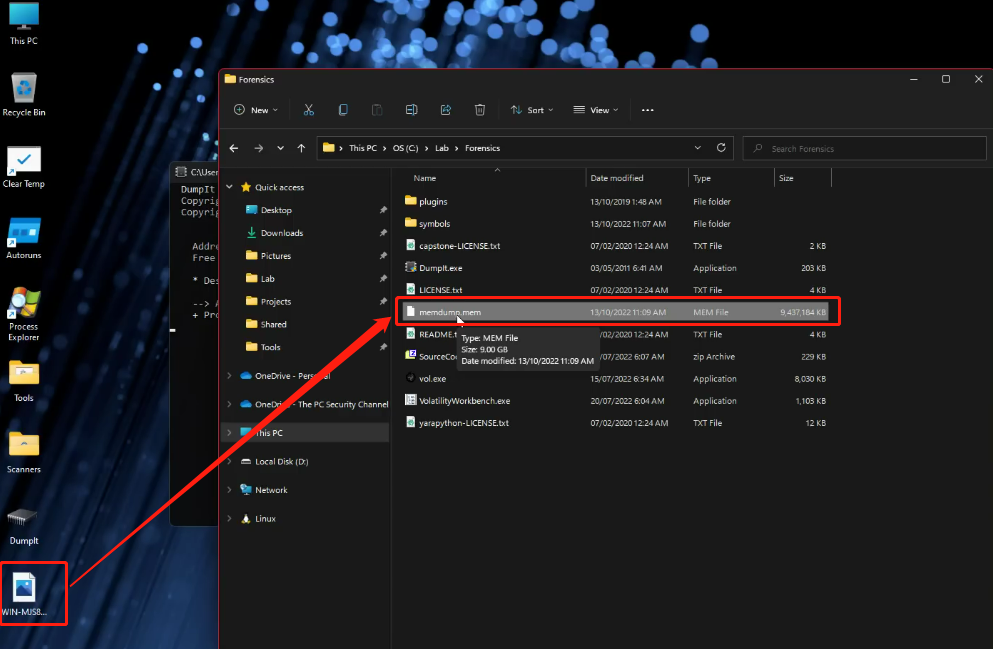The height and width of the screenshot is (649, 993).
Task: Open the View dropdown menu
Action: point(596,110)
